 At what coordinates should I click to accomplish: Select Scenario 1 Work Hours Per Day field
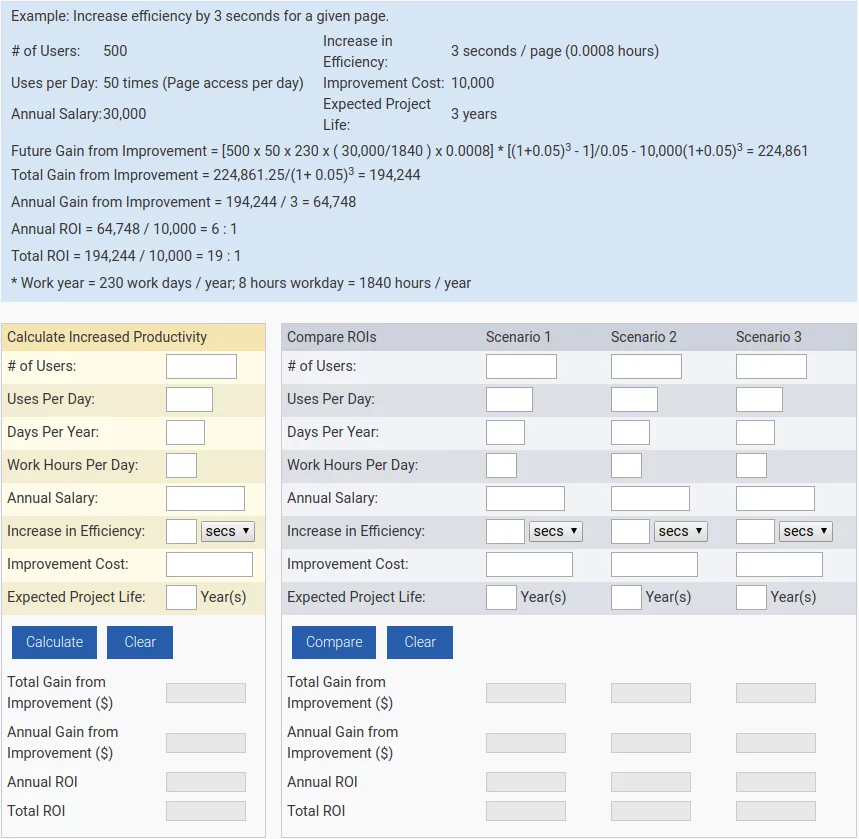(x=501, y=465)
